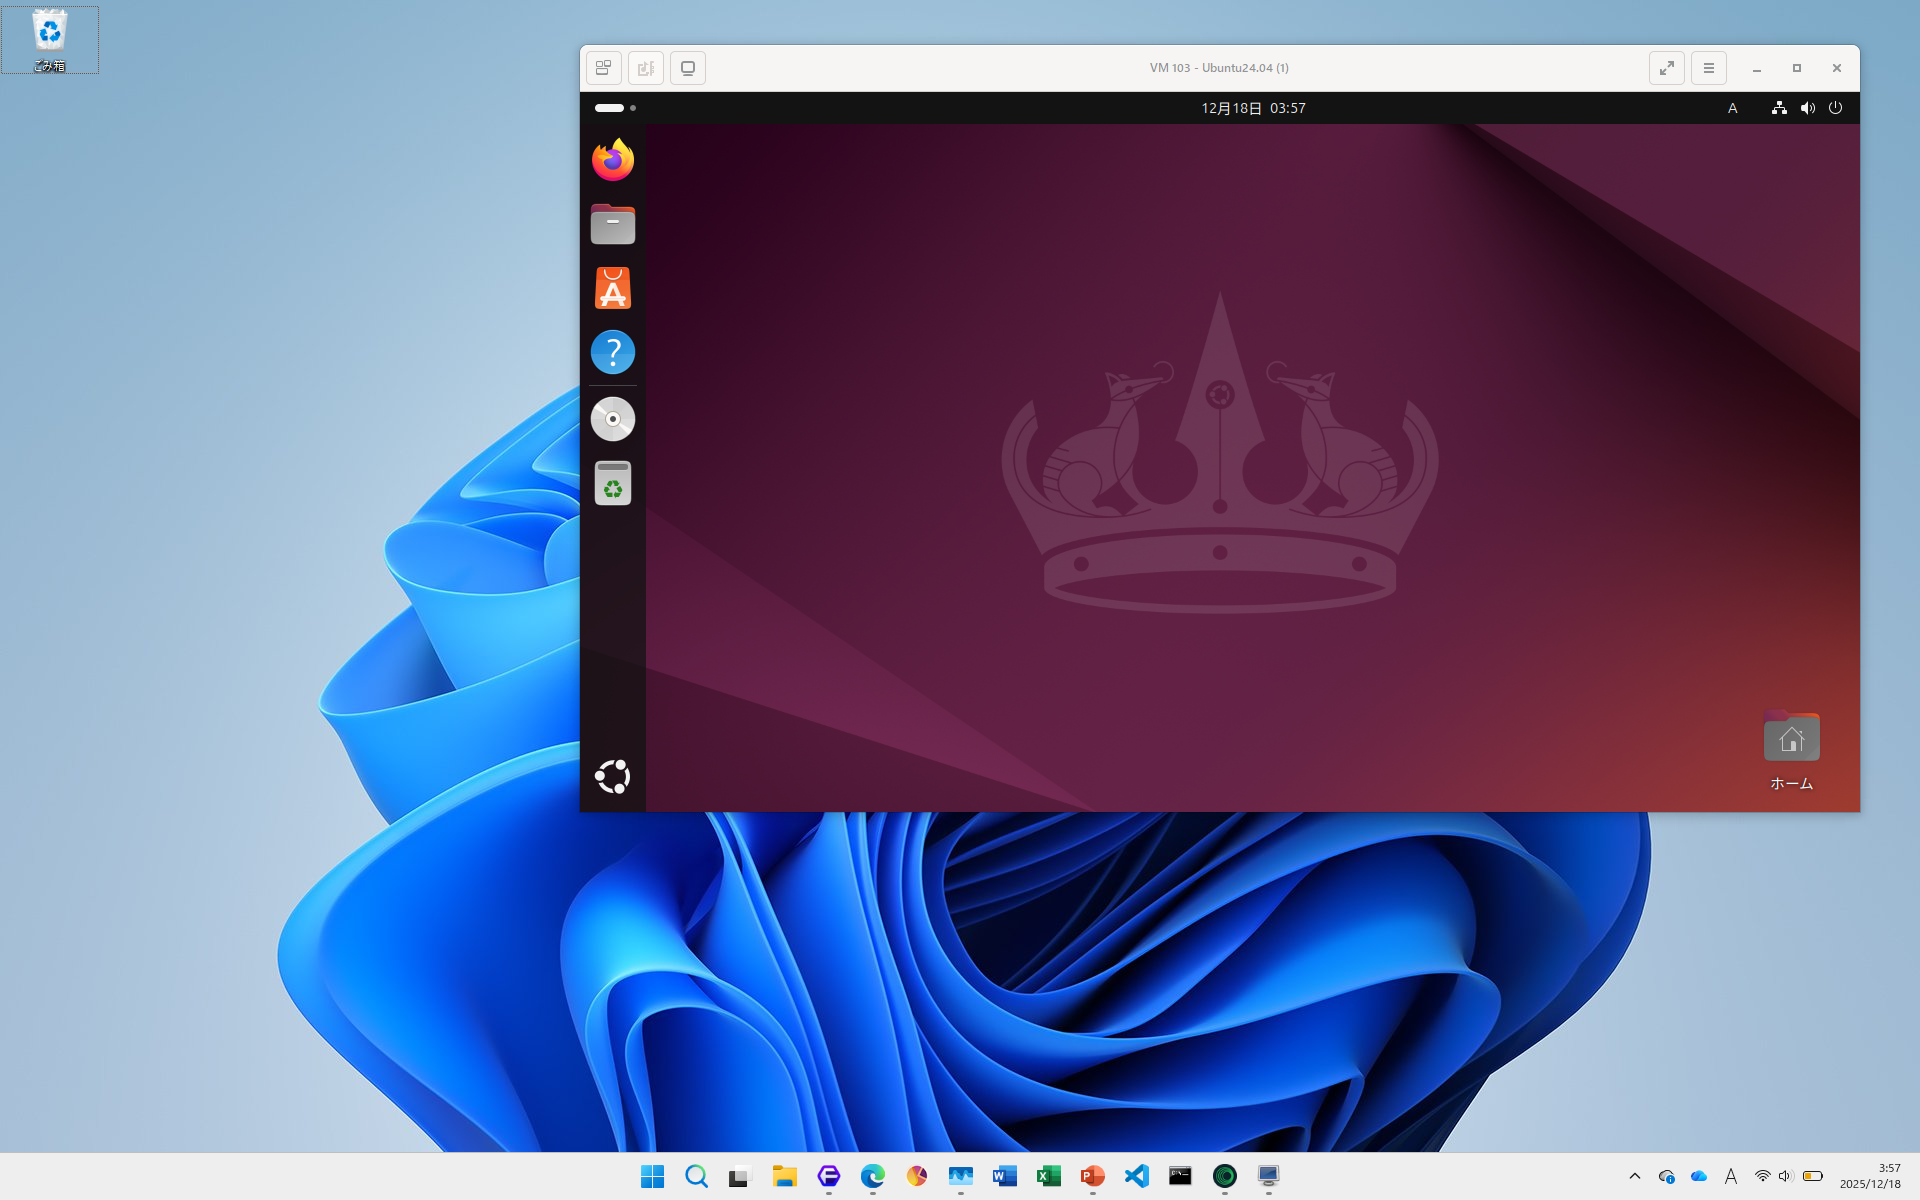
Task: Select the console display icon in the VM toolbar
Action: tap(687, 68)
